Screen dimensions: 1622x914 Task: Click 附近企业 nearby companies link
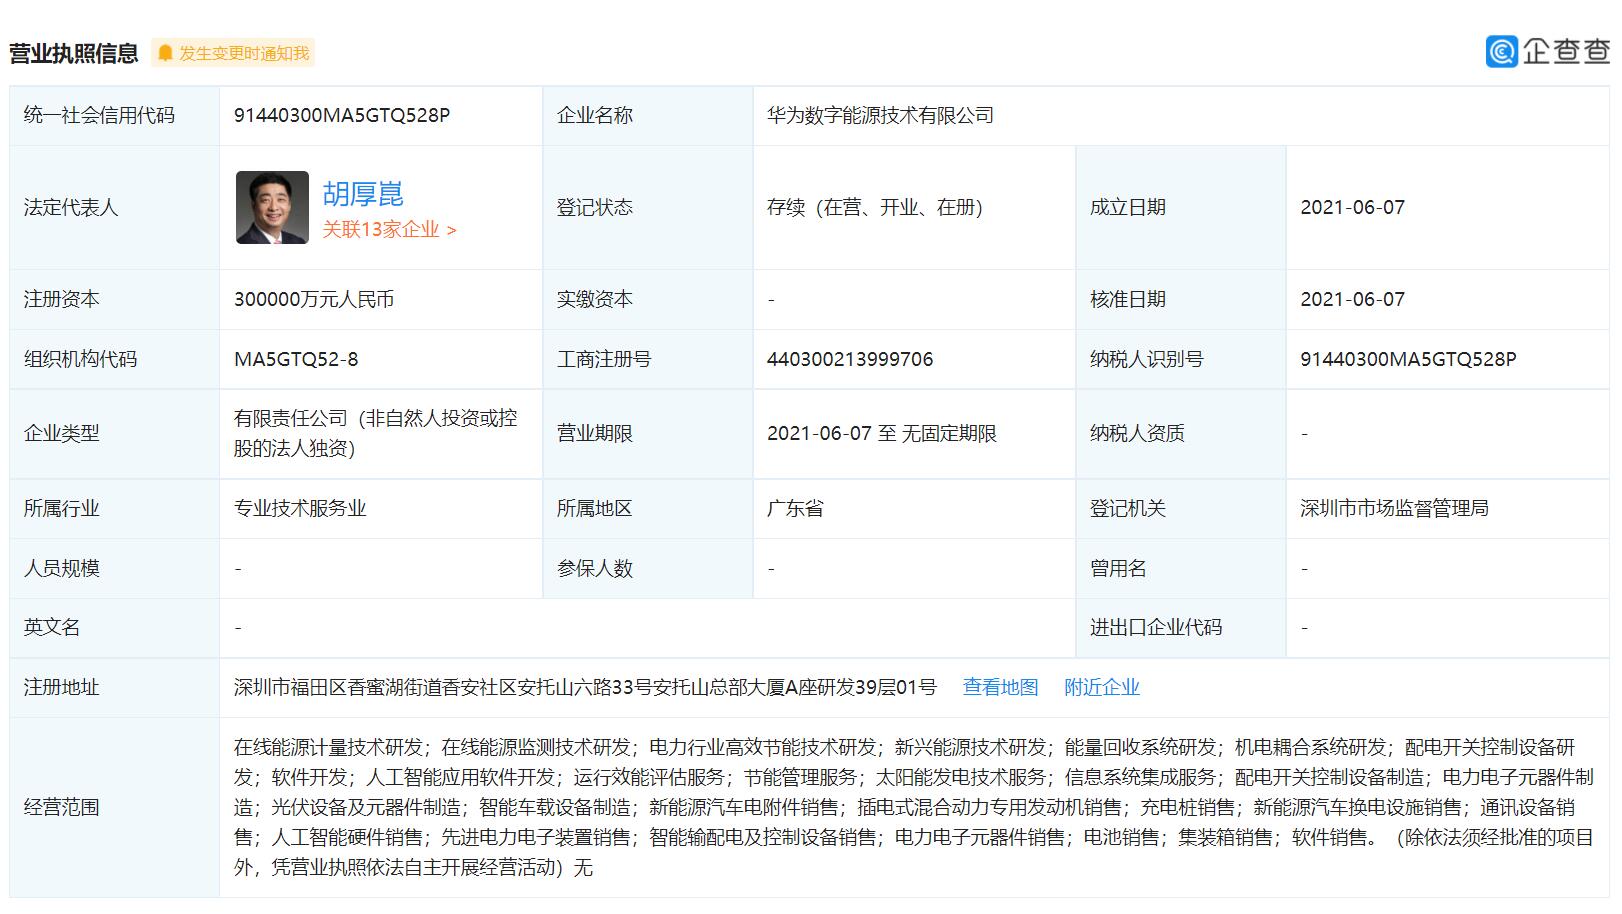point(1102,687)
